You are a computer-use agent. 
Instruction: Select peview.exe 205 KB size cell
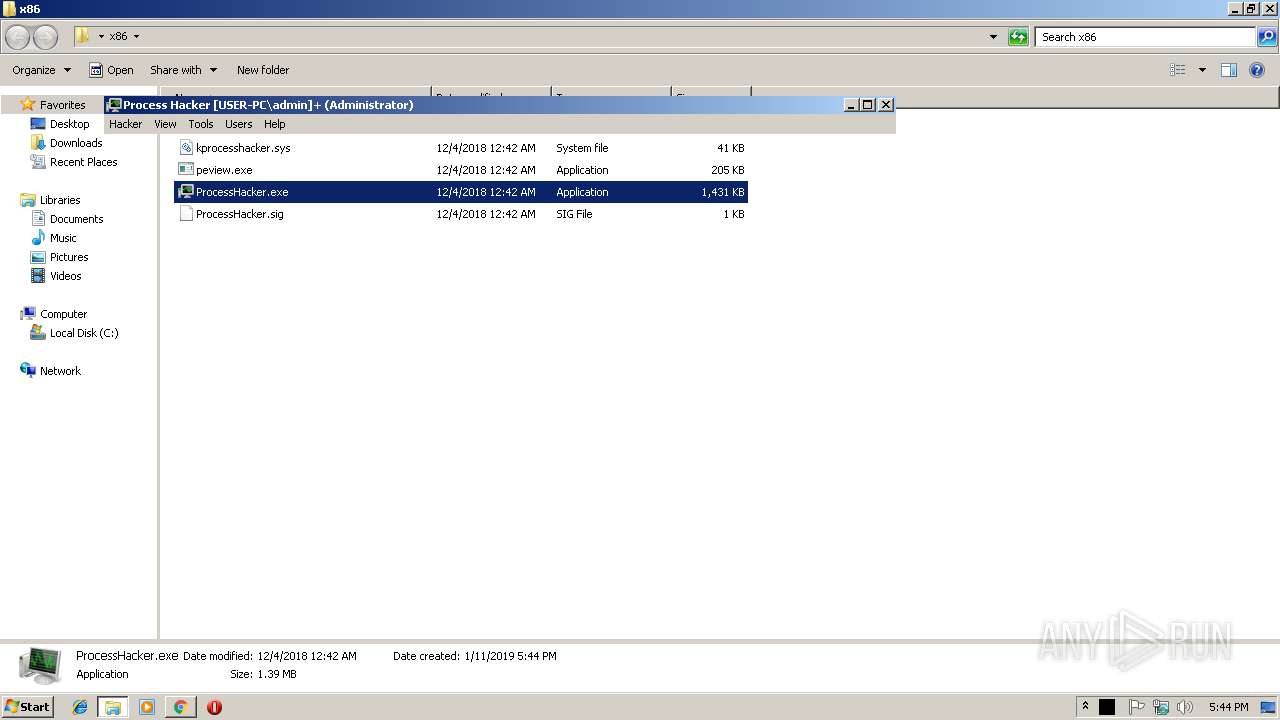(728, 170)
